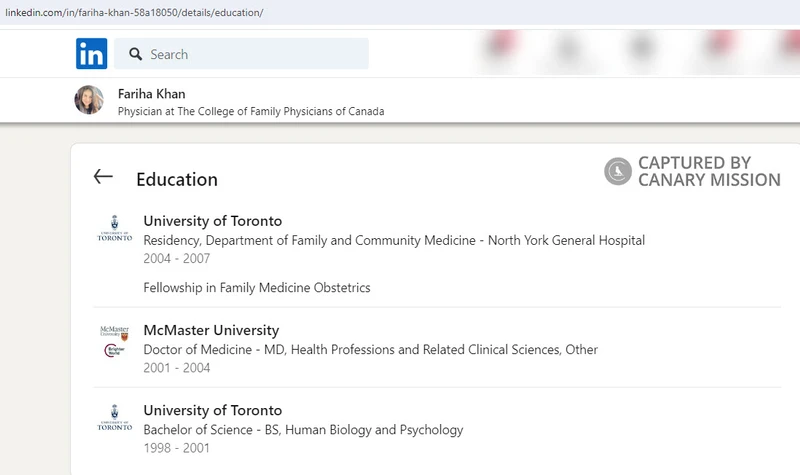The height and width of the screenshot is (475, 800).
Task: Open the McMaster University entry title
Action: 211,330
